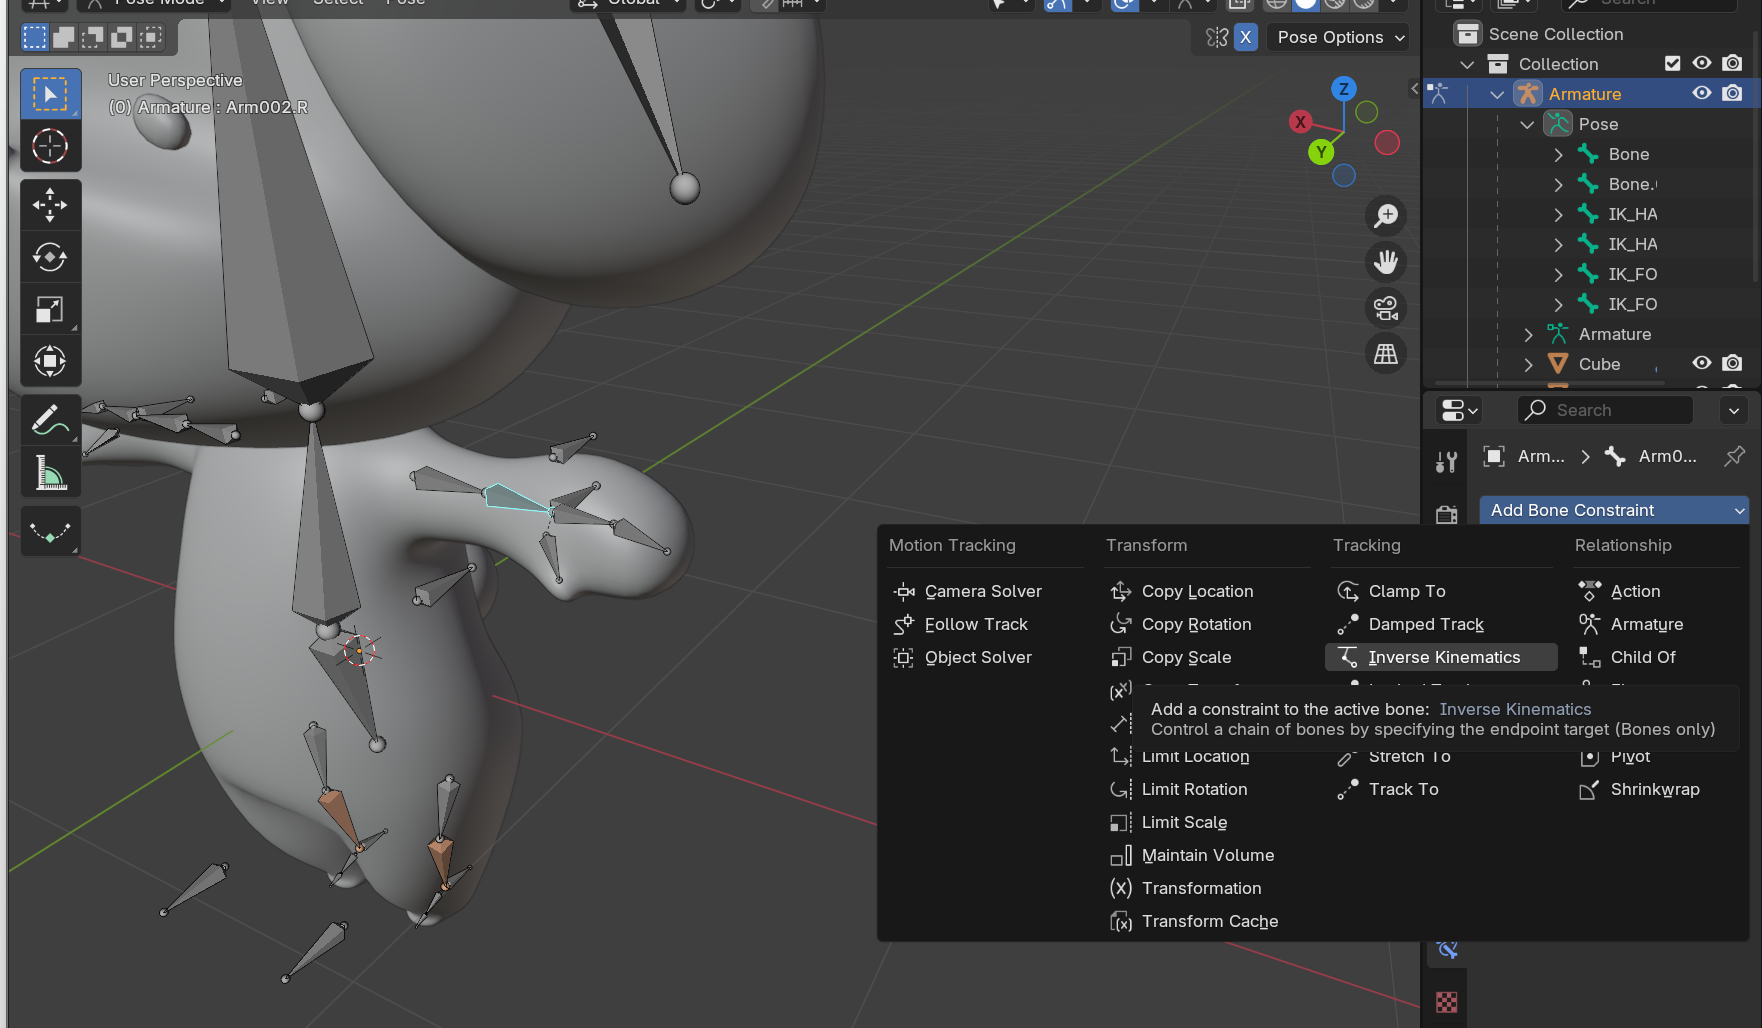Click the zoom magnifier viewport button
This screenshot has width=1762, height=1028.
(1386, 216)
